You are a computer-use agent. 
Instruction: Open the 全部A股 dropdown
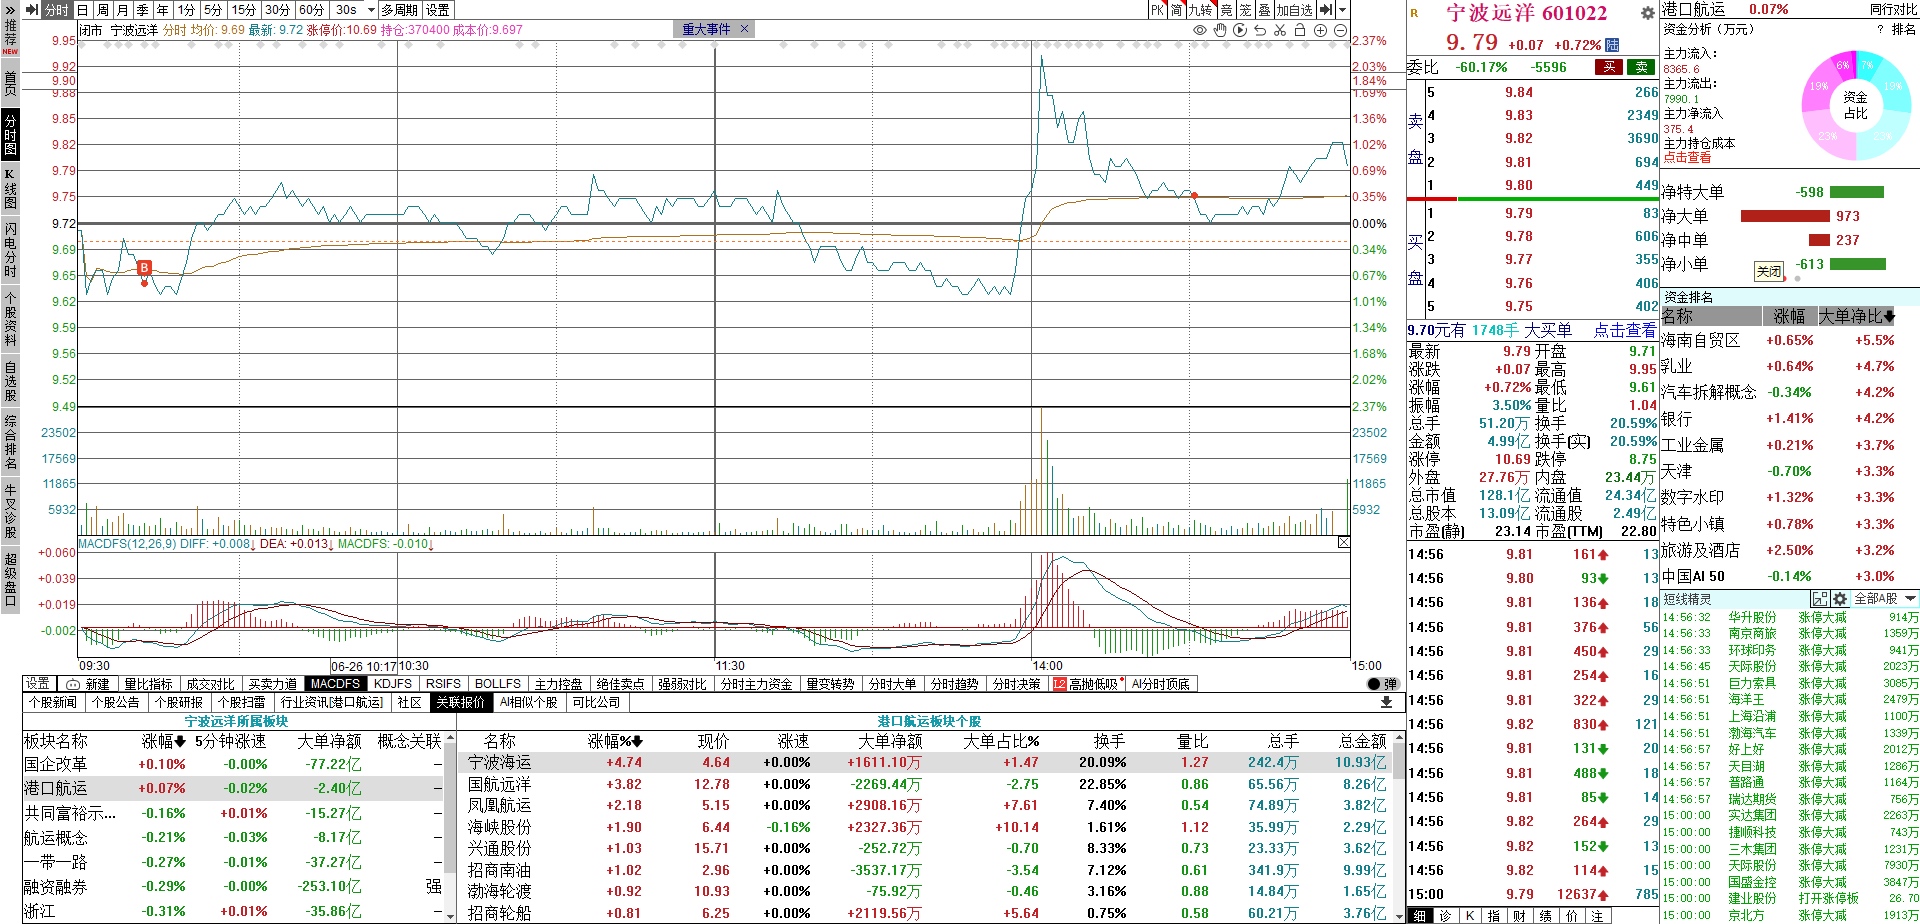1885,599
